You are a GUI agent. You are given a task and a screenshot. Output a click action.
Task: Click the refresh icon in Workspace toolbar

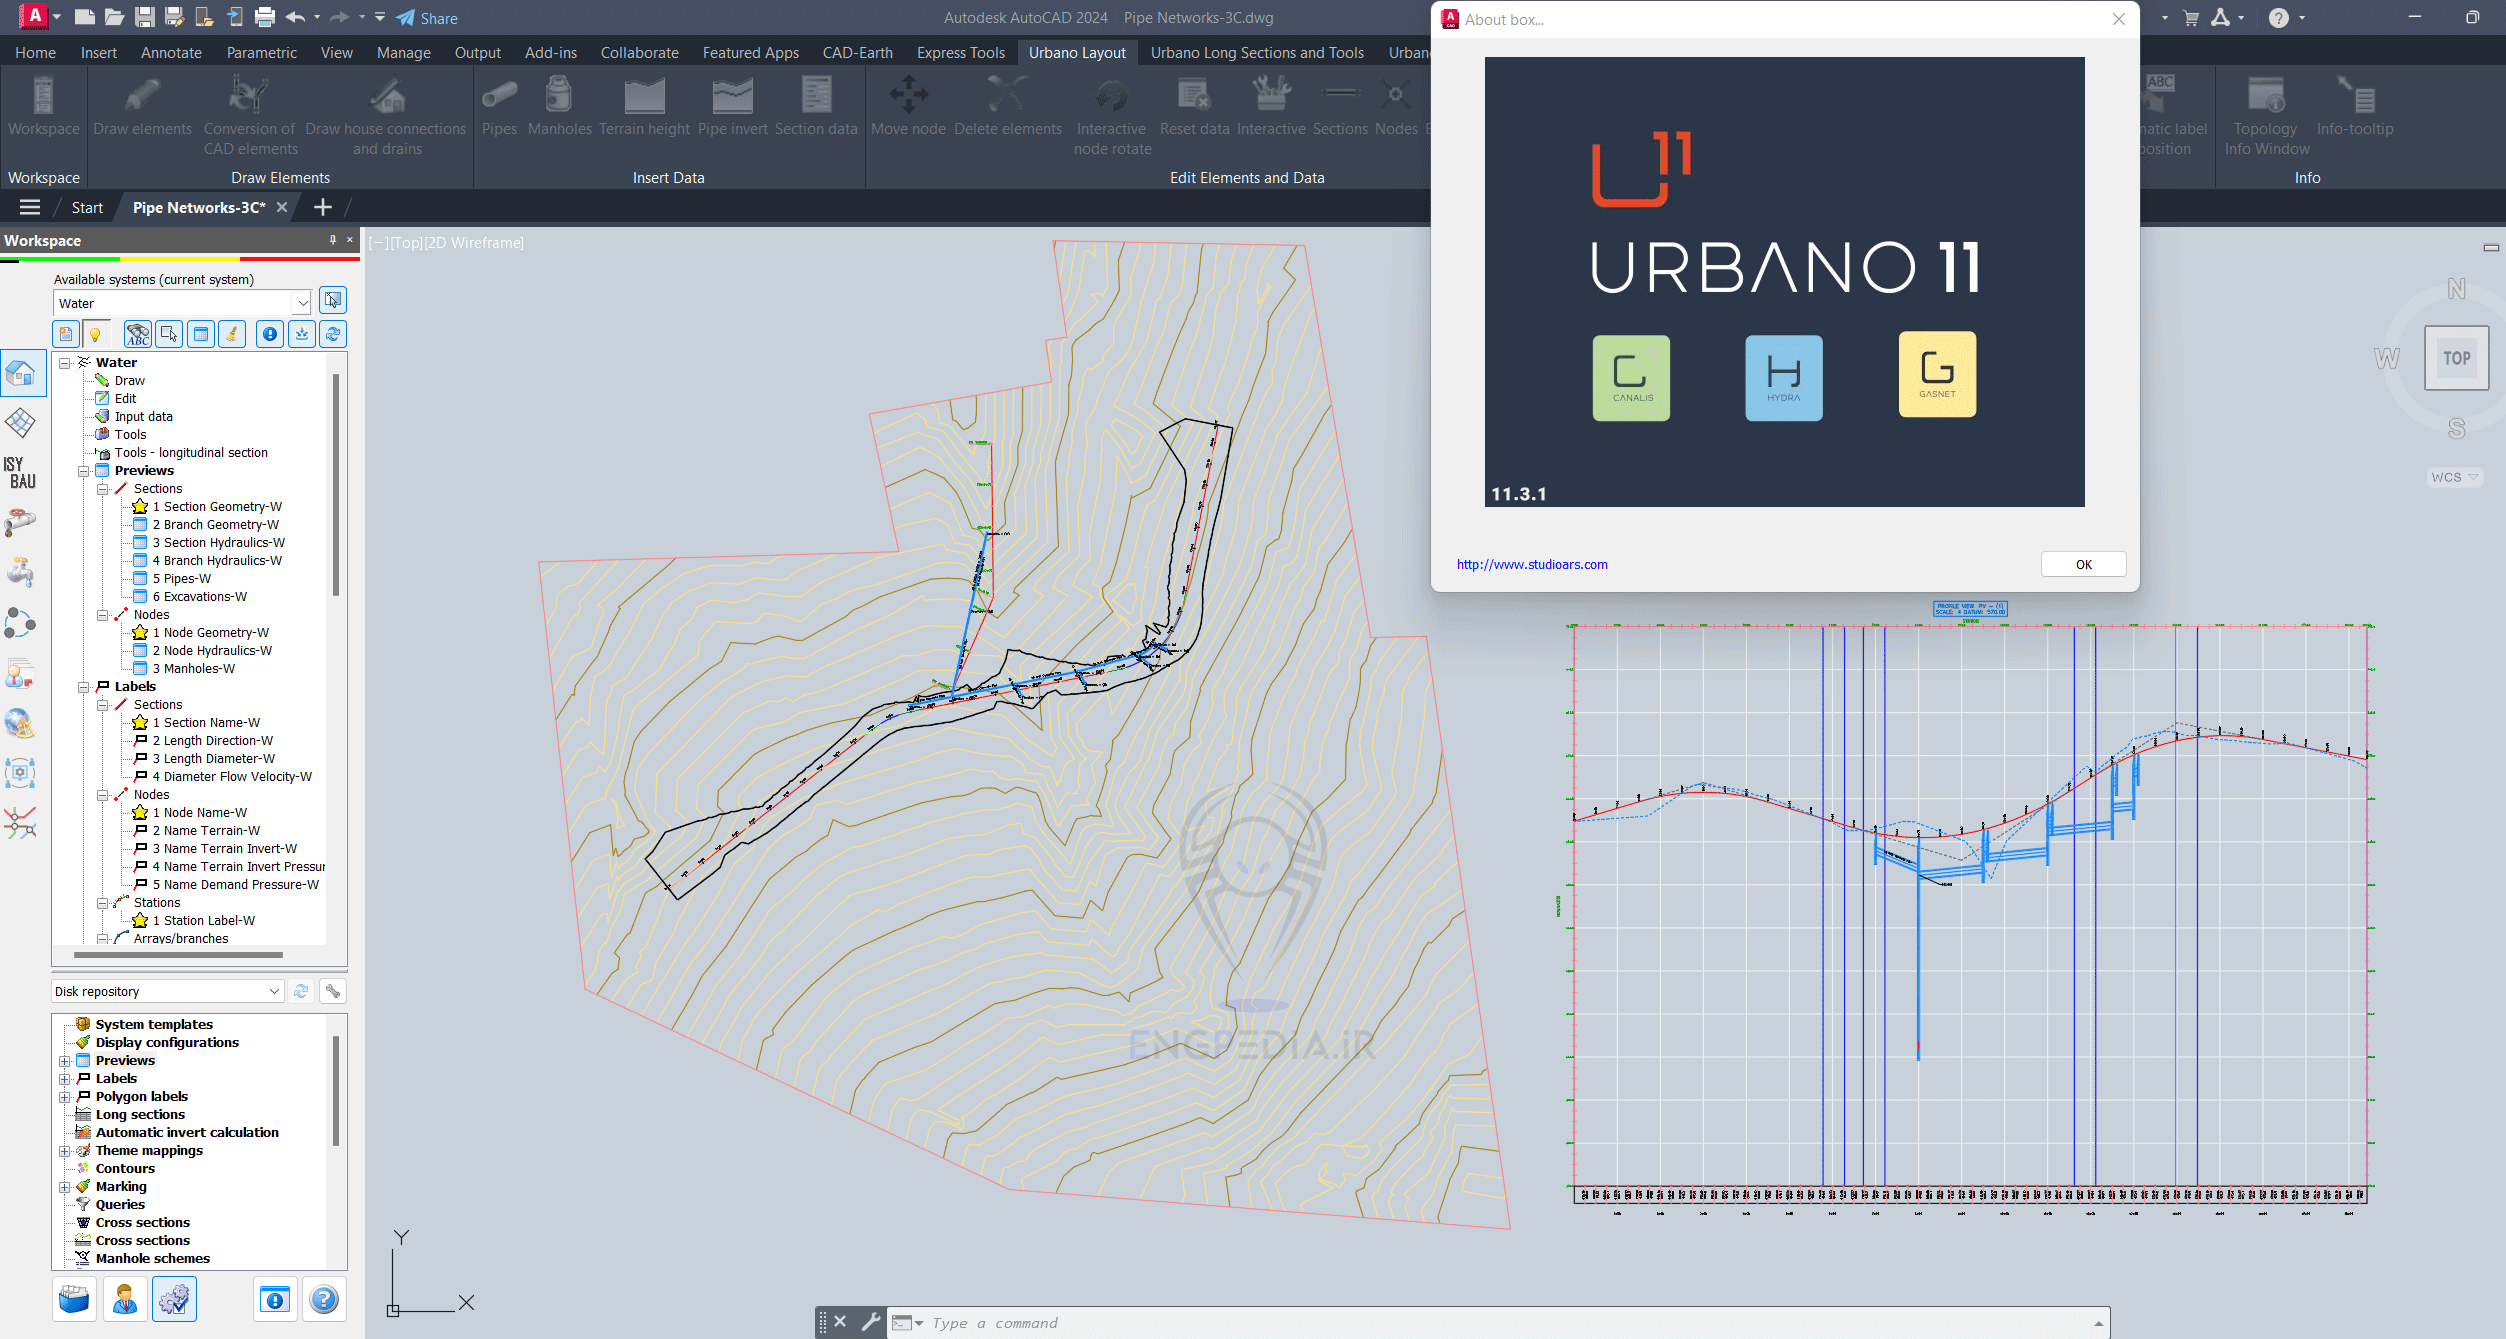[333, 334]
